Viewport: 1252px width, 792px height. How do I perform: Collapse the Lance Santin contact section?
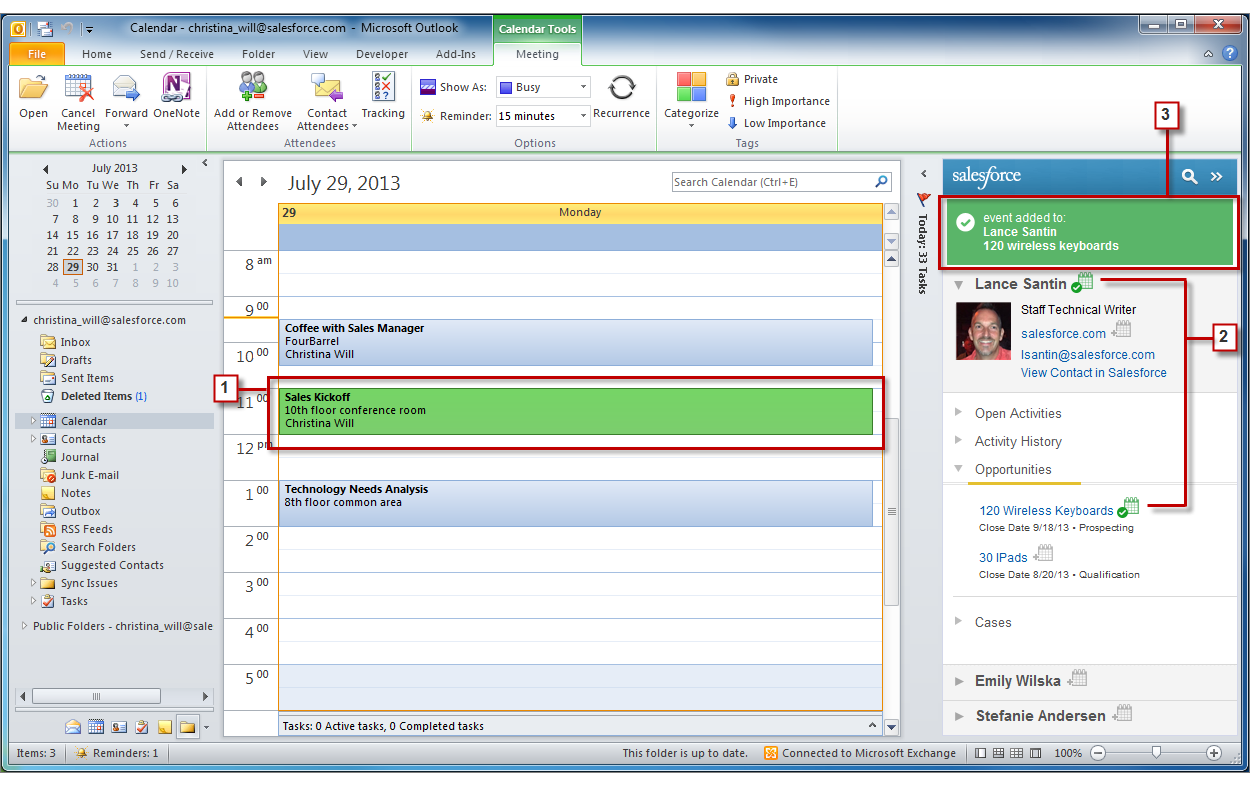pyautogui.click(x=959, y=284)
